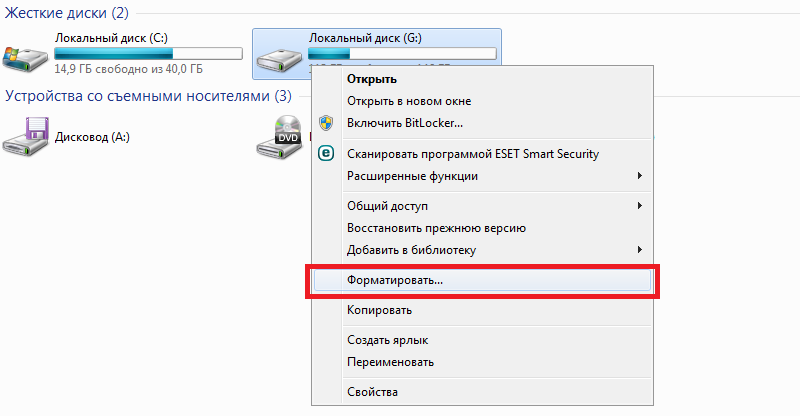Select Открыть в новом окне
Screen dimensions: 800x416
tap(409, 101)
